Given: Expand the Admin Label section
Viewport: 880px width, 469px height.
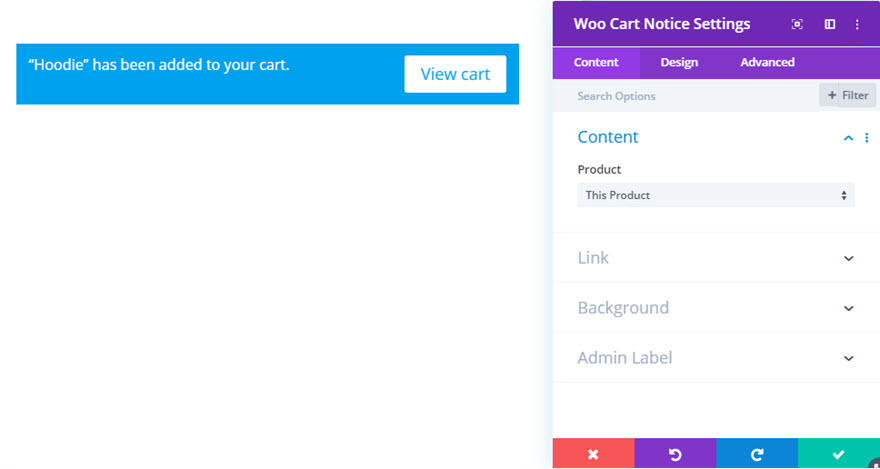Looking at the screenshot, I should coord(716,358).
